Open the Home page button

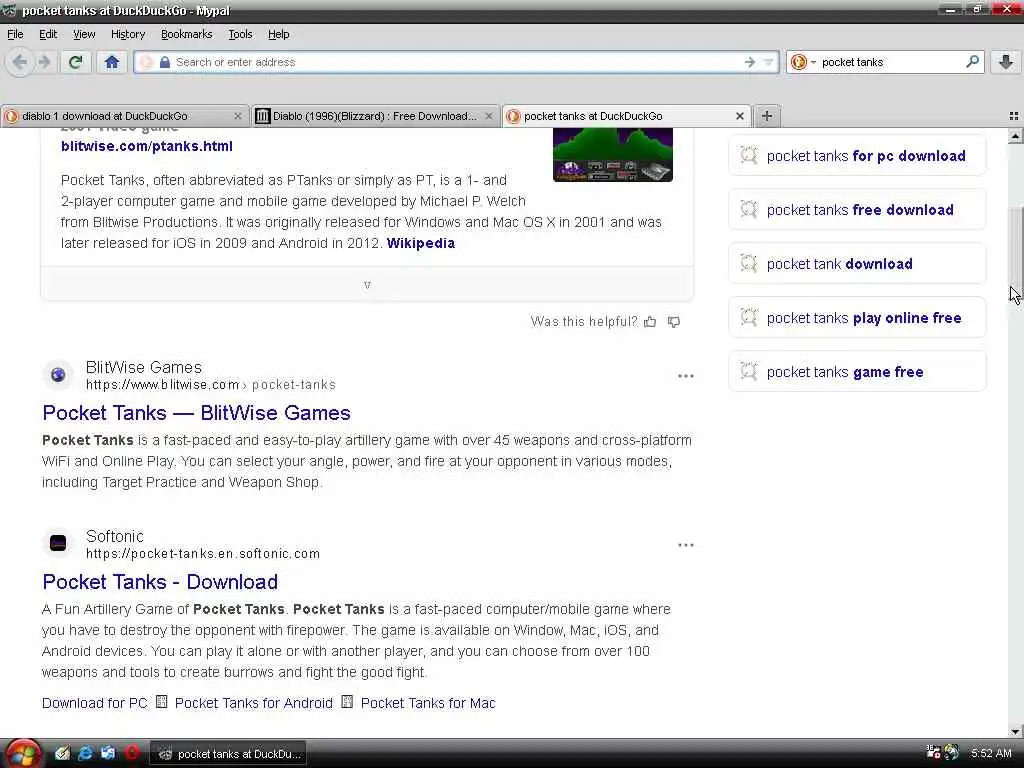(x=112, y=62)
